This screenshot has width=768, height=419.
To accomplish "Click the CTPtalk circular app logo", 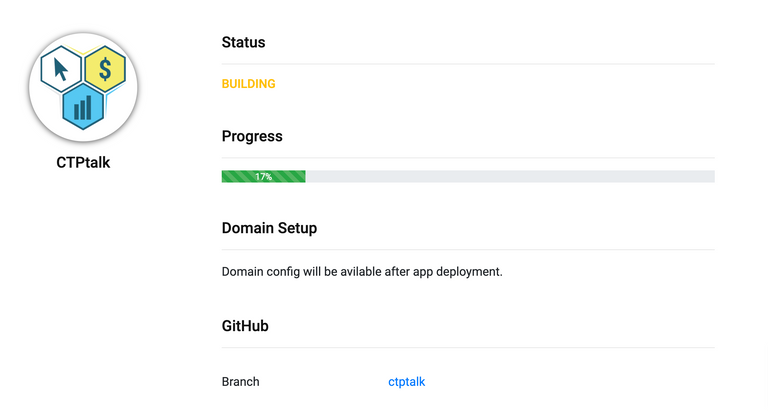I will (83, 87).
